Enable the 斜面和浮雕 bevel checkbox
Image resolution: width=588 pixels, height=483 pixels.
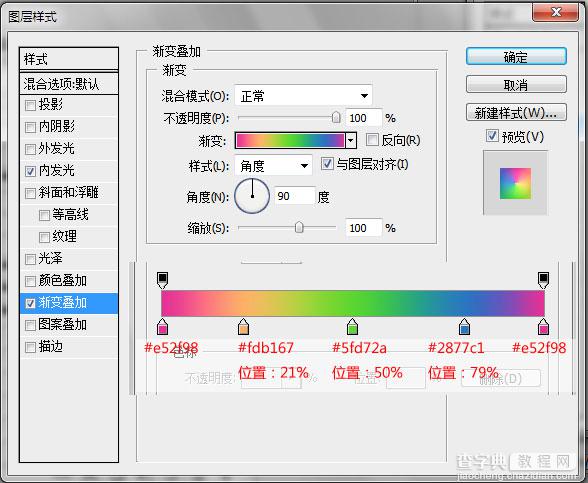30,194
